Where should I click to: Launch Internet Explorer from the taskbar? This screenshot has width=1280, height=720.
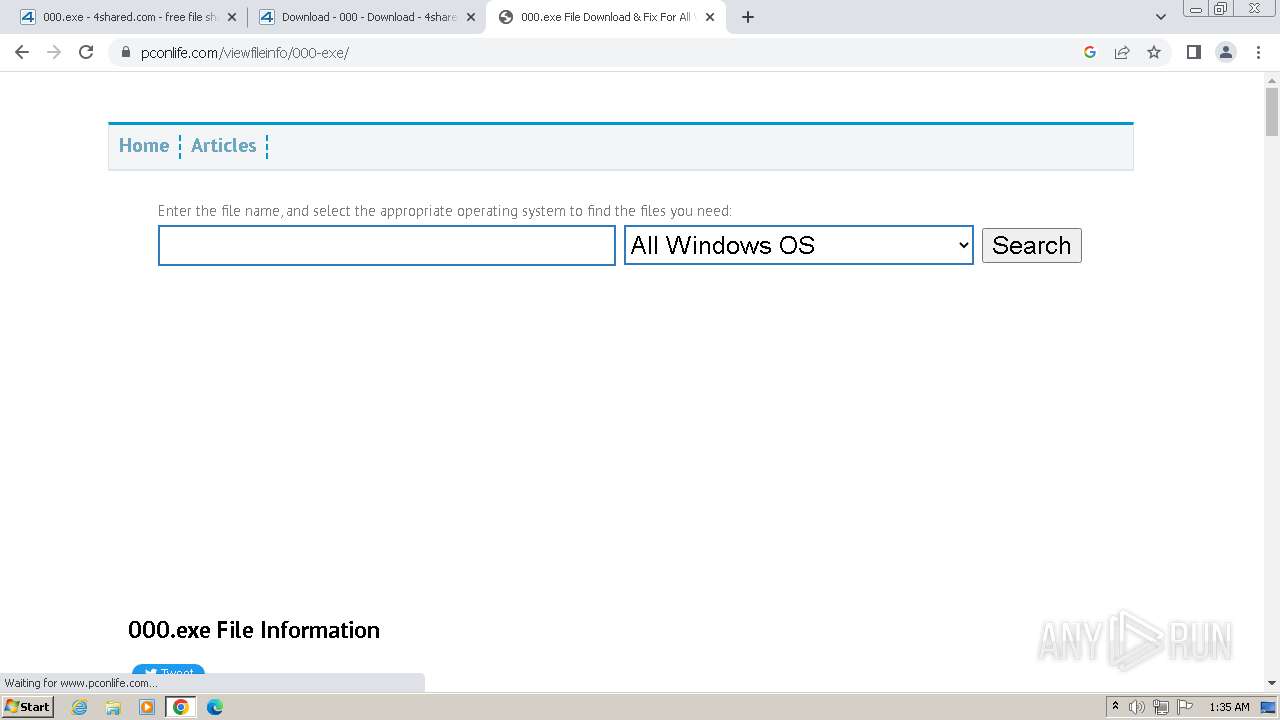[80, 707]
